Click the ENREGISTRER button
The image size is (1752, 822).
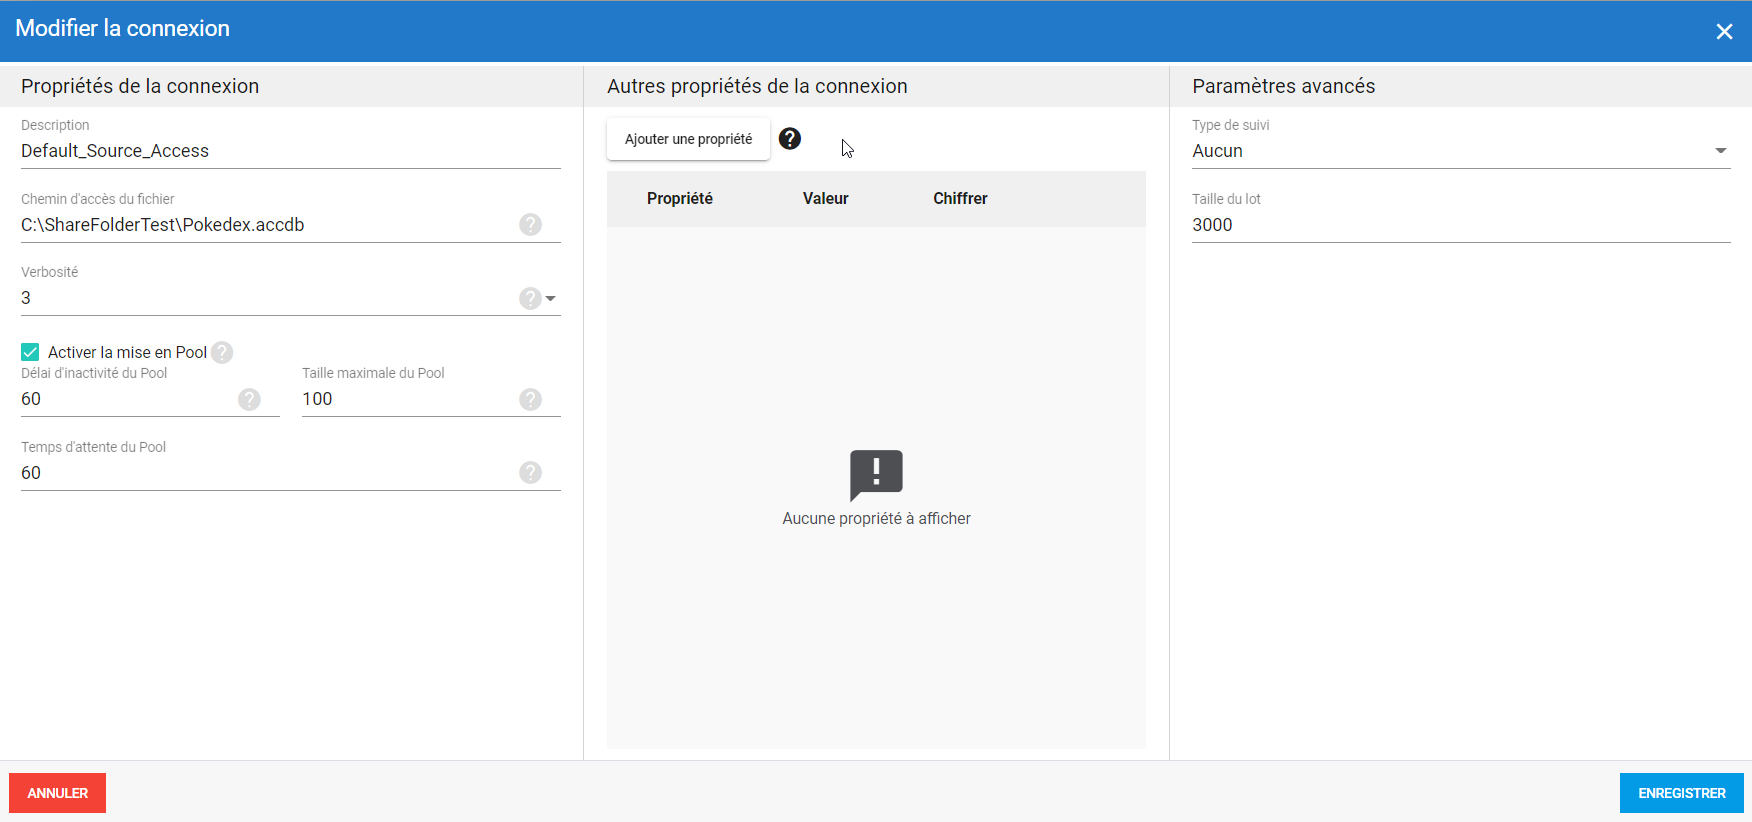coord(1681,793)
